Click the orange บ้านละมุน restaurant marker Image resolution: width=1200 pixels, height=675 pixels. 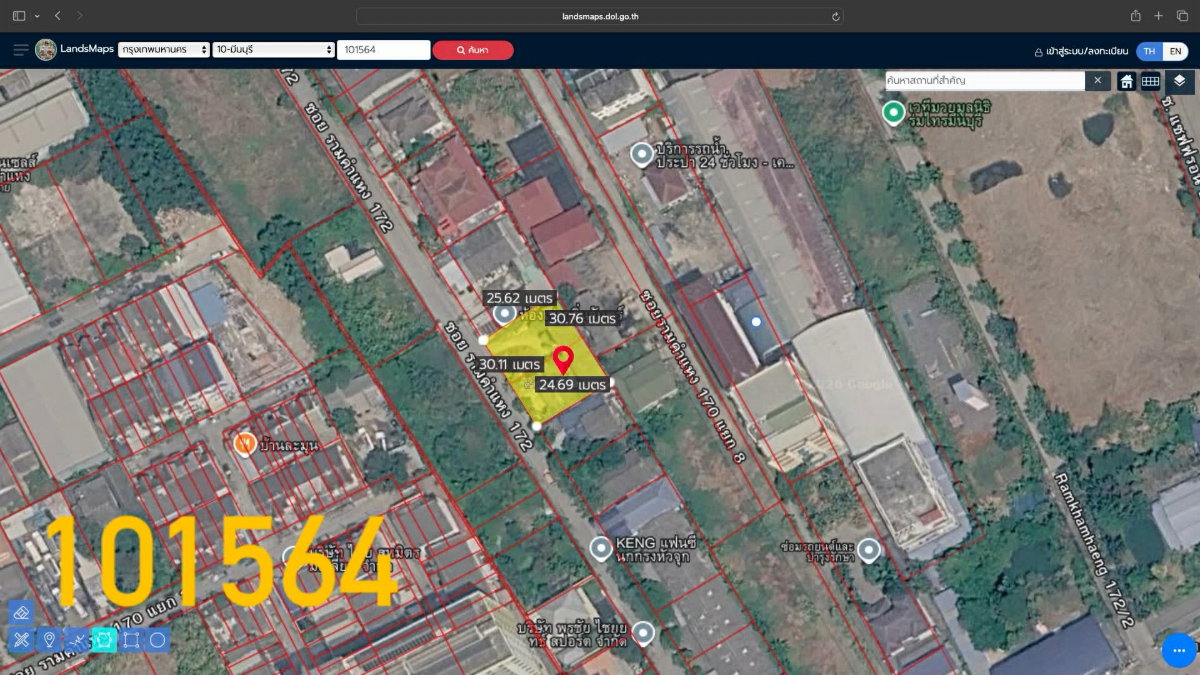coord(244,443)
